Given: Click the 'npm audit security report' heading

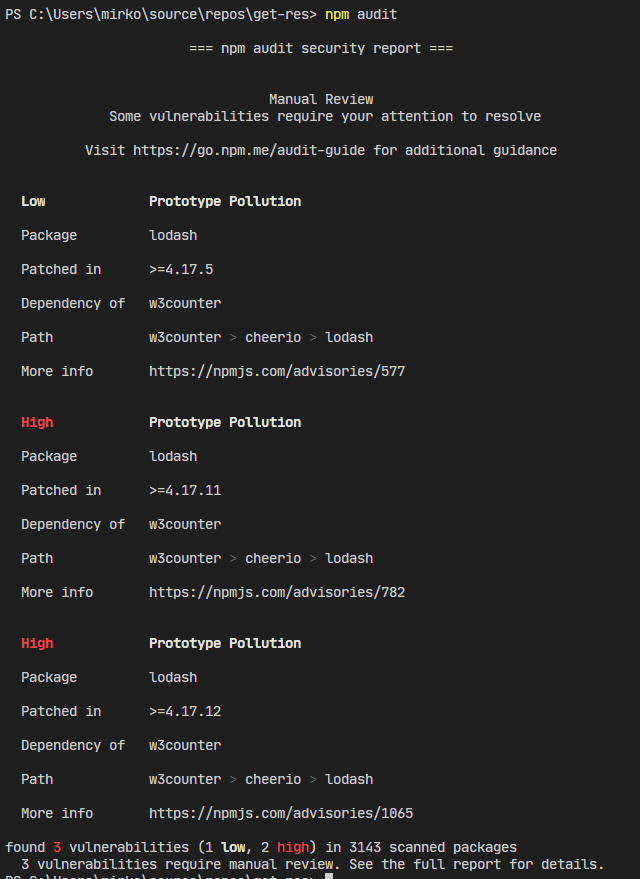Looking at the screenshot, I should point(321,48).
